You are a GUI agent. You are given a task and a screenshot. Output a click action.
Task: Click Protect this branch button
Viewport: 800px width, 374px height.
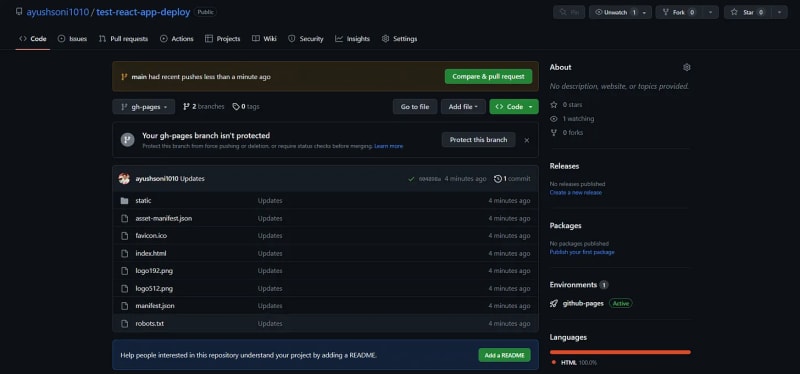click(479, 140)
